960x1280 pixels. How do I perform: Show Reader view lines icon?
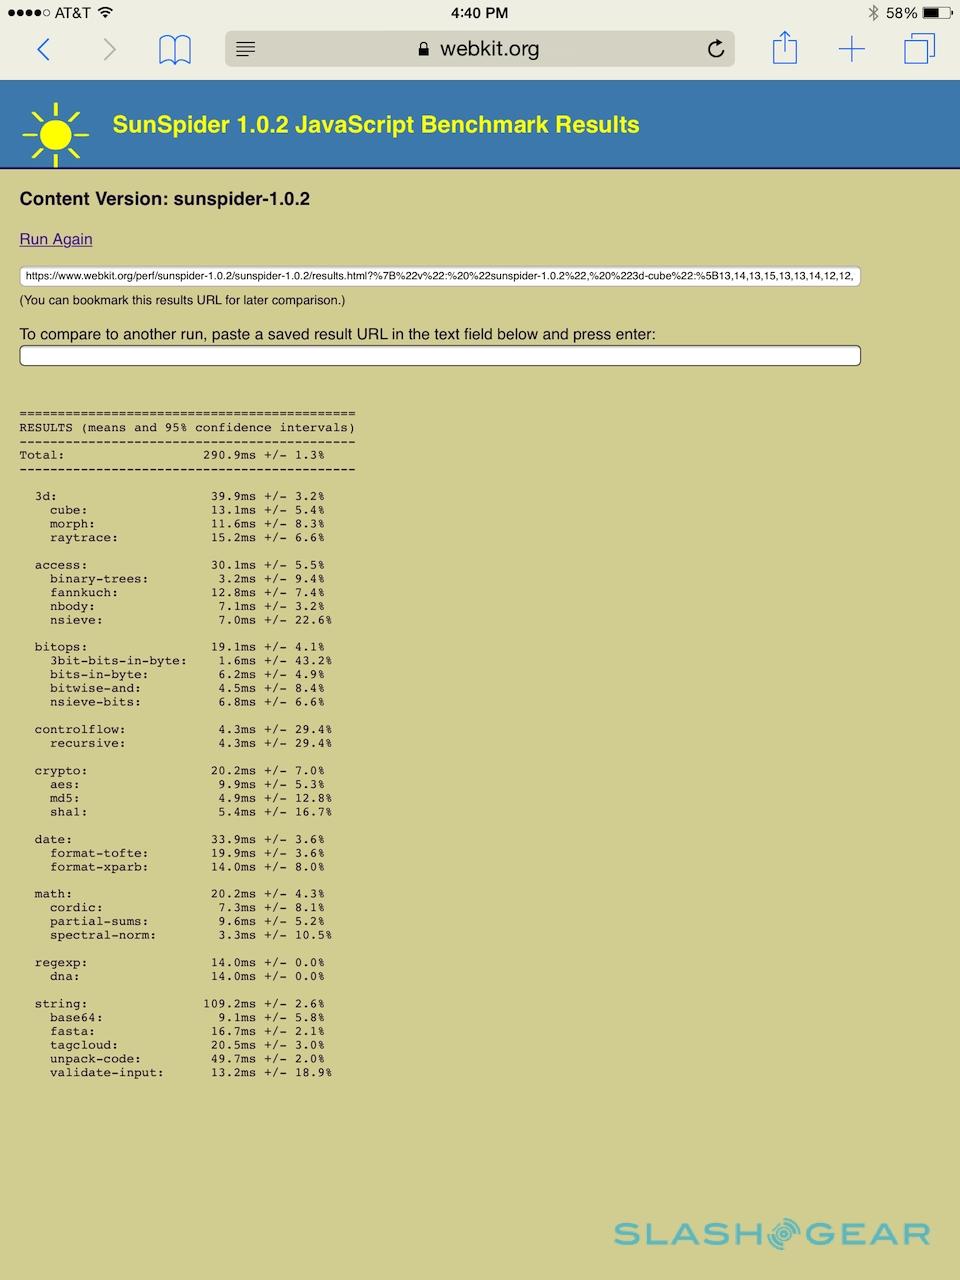point(245,49)
